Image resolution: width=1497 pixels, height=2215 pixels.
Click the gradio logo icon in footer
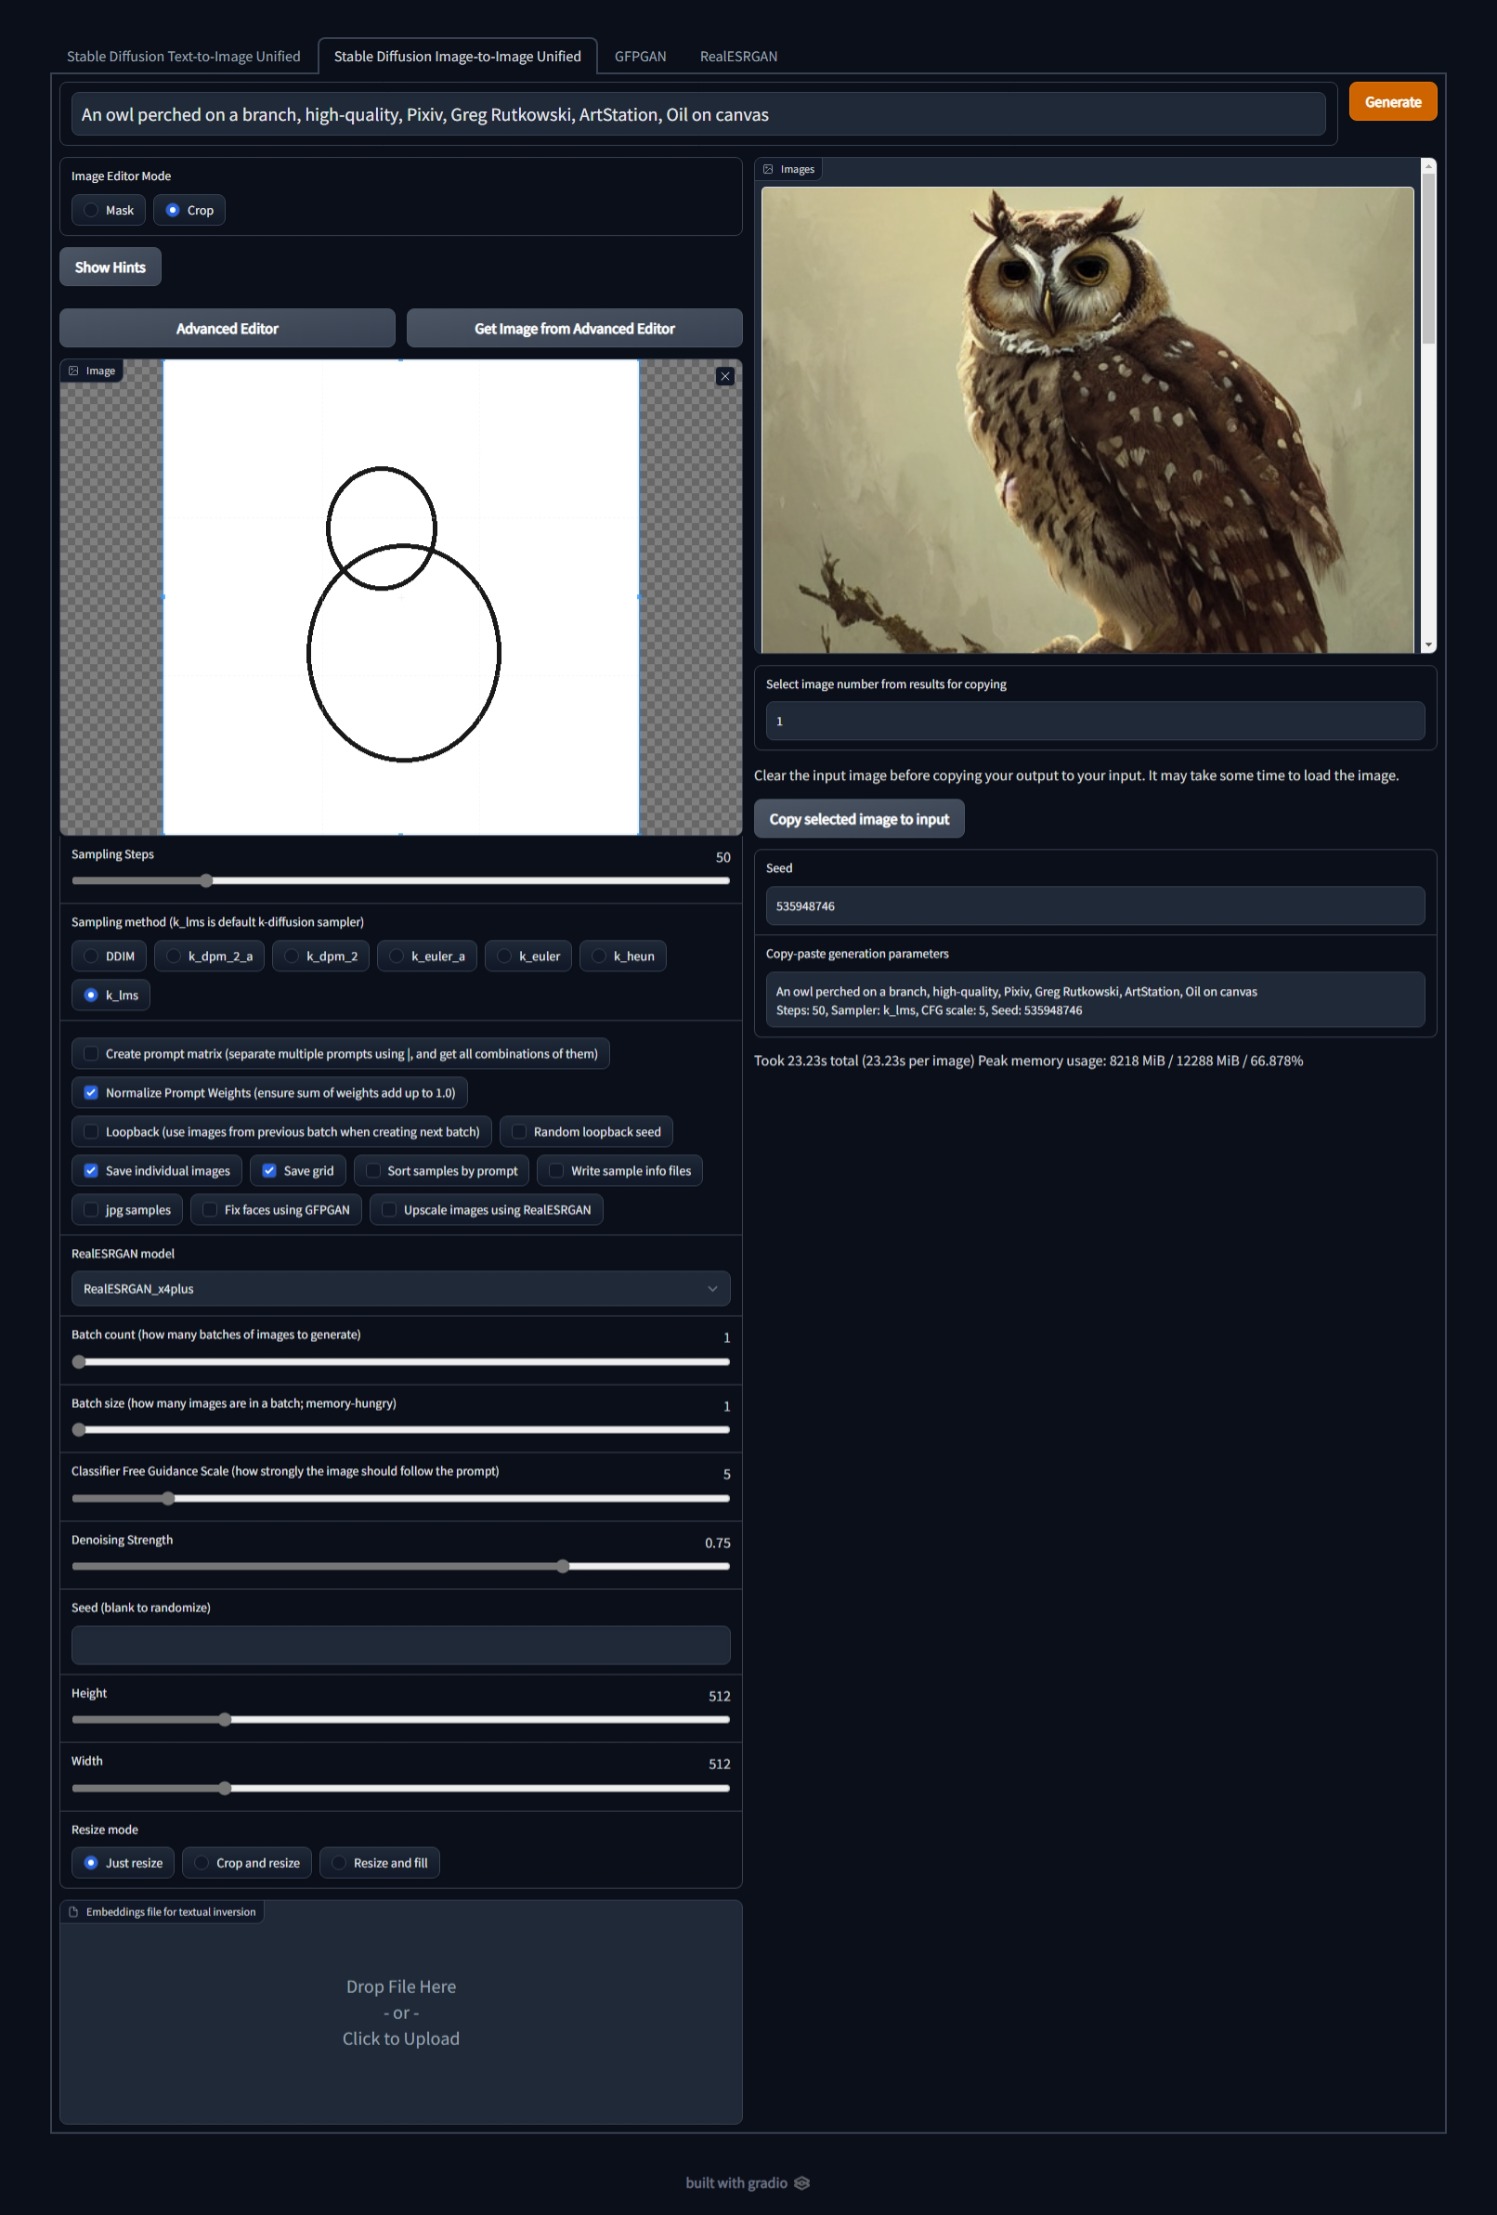click(x=801, y=2182)
